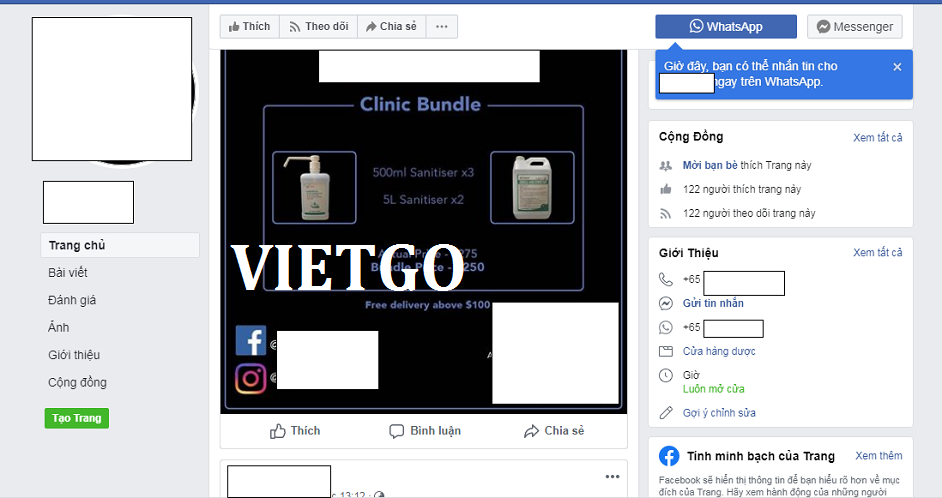The width and height of the screenshot is (942, 498).
Task: Click Messenger icon beside Gửi tin nhắn
Action: coord(666,303)
